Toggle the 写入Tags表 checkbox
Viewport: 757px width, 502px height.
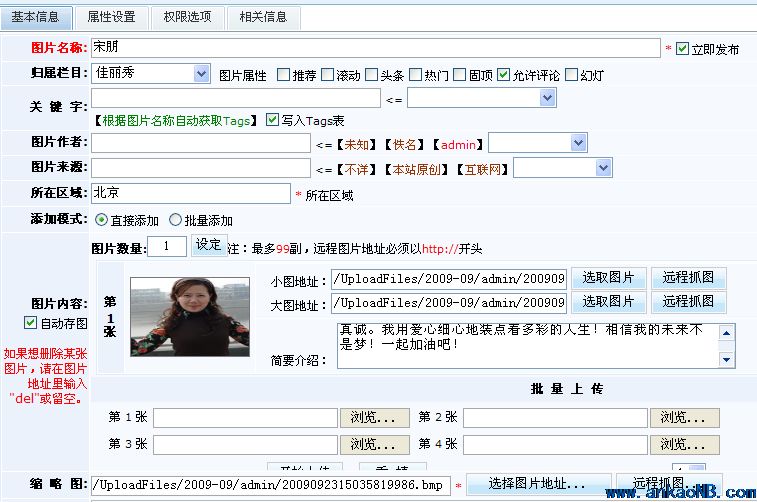coord(272,120)
